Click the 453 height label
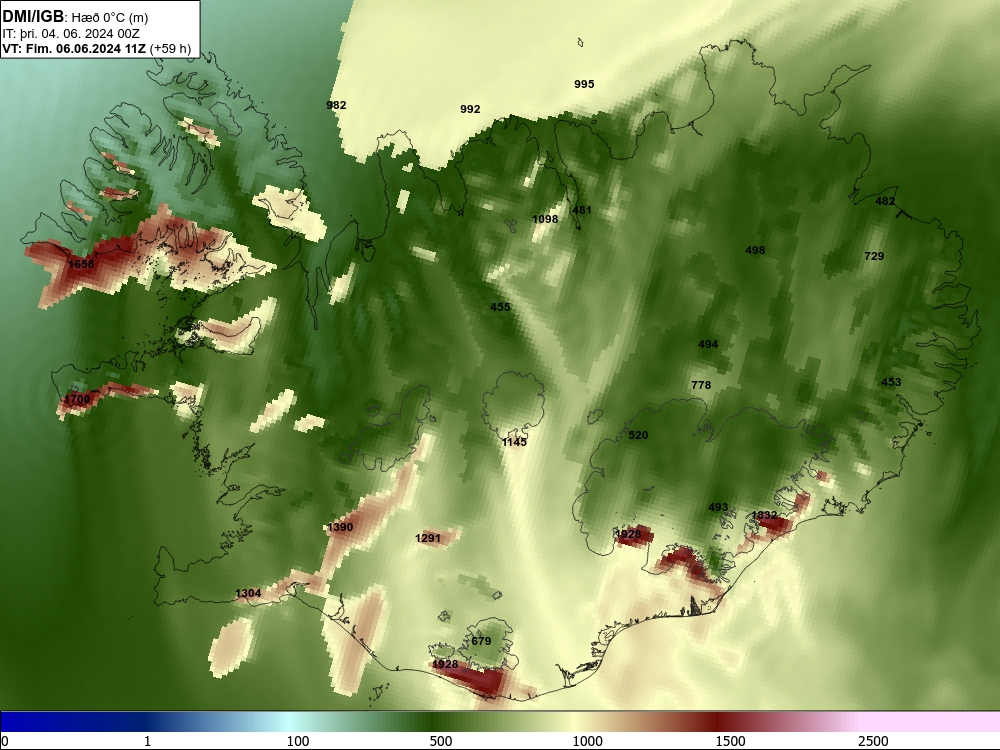 (x=891, y=382)
